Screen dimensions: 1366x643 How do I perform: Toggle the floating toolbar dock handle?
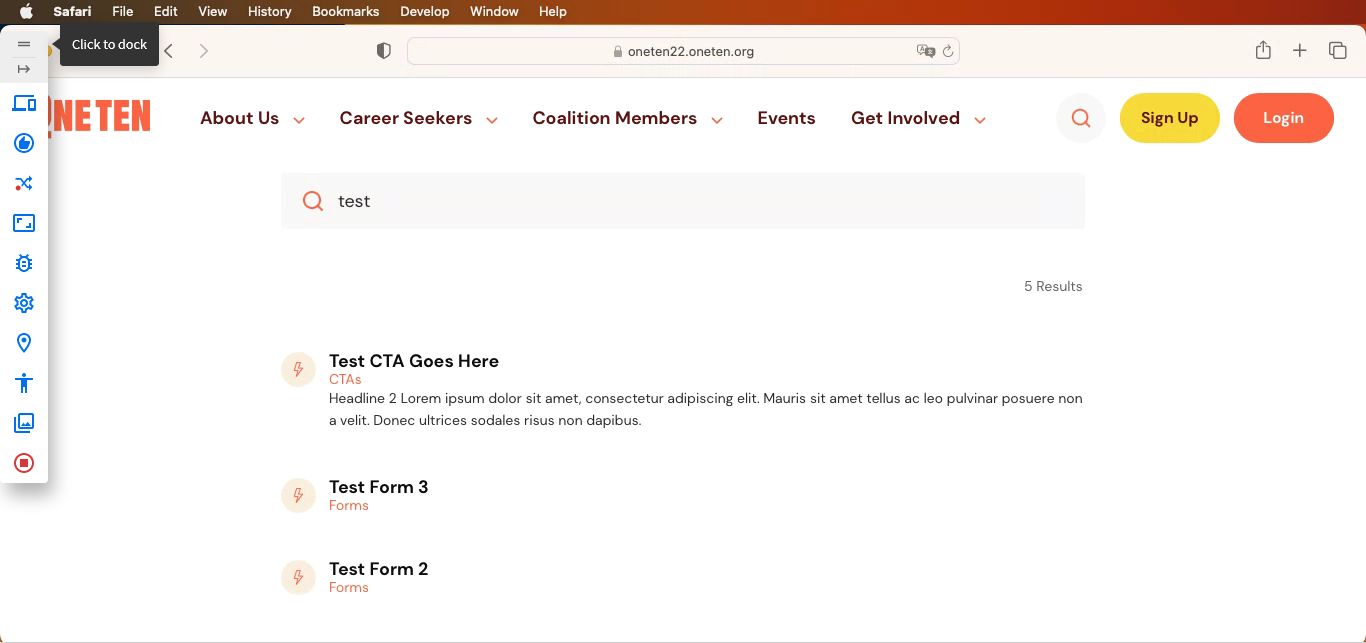(x=24, y=44)
